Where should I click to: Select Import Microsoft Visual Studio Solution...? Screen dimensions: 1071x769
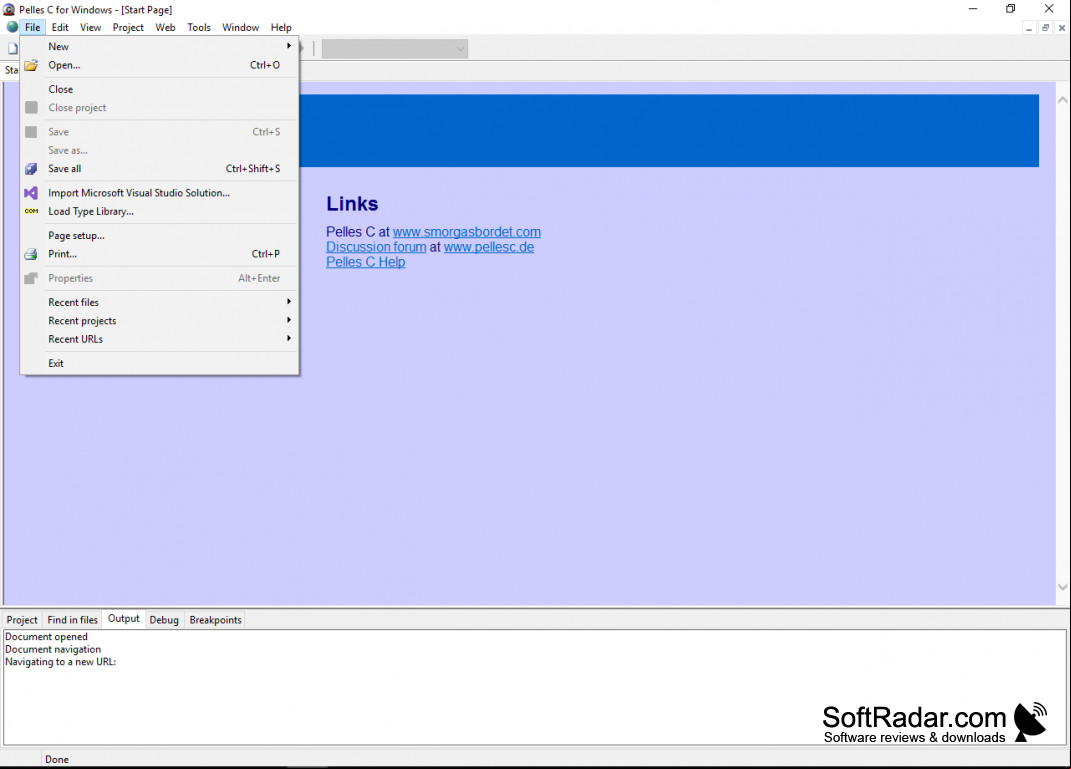click(x=160, y=193)
